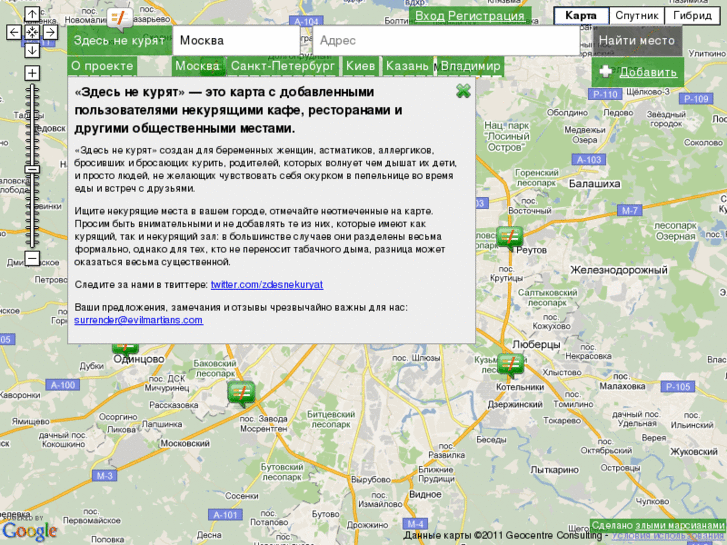Select the Казань city tab
Image resolution: width=727 pixels, height=545 pixels.
click(x=407, y=66)
